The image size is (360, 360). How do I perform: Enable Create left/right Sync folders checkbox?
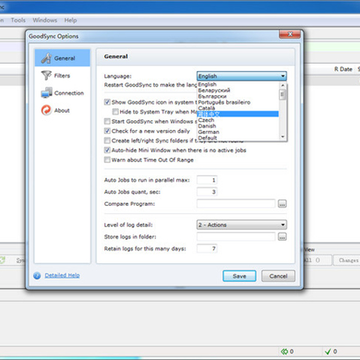pyautogui.click(x=107, y=141)
